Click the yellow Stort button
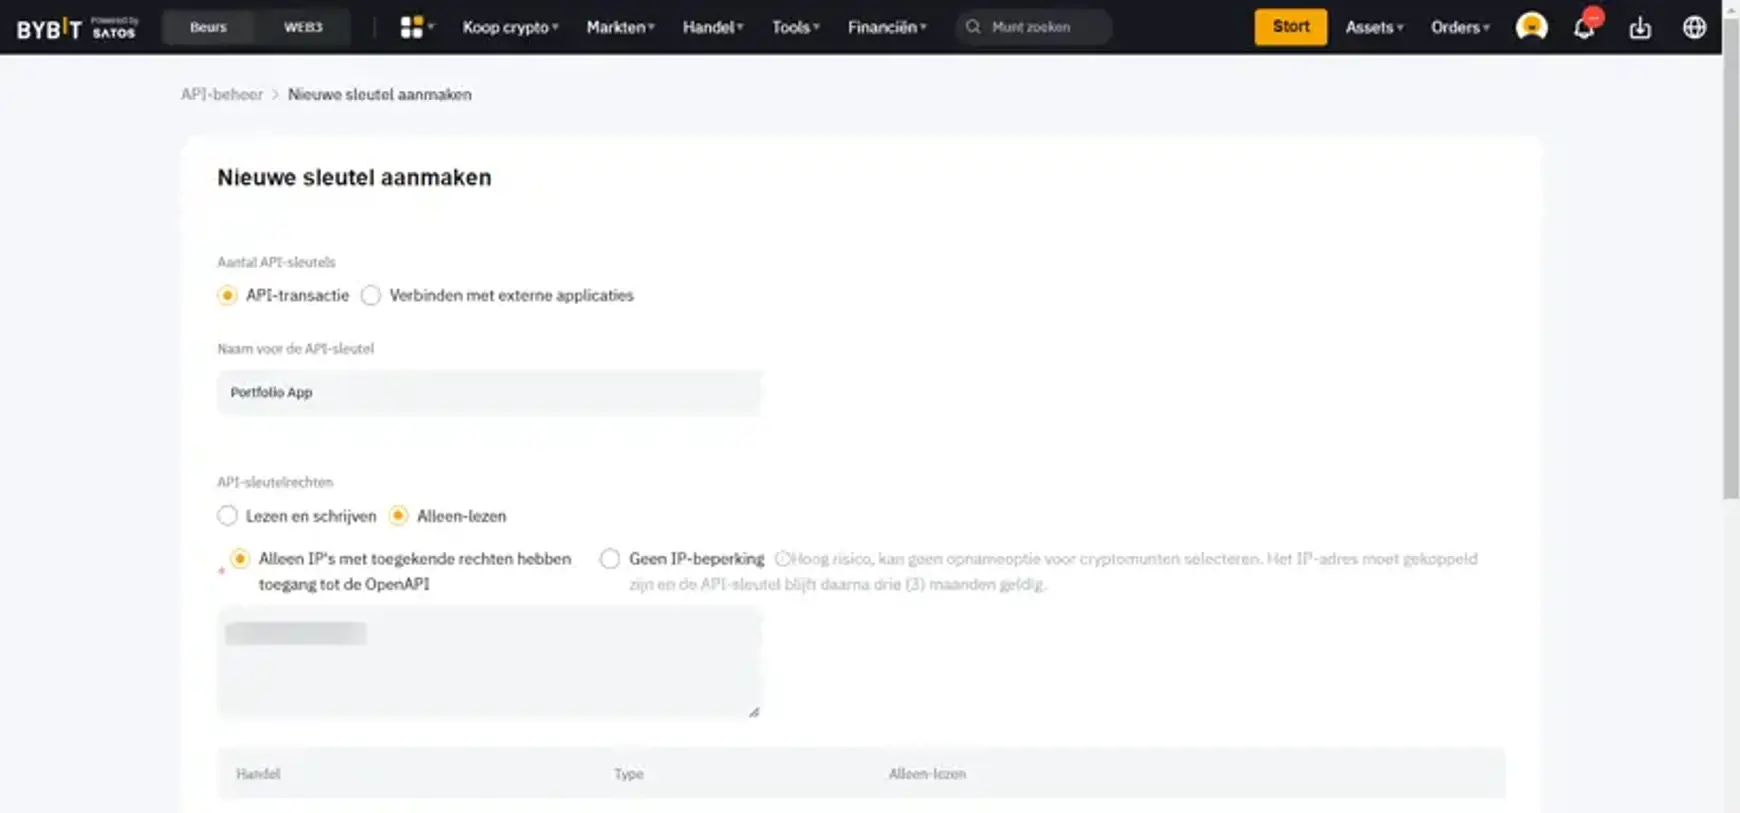1740x813 pixels. click(x=1290, y=27)
